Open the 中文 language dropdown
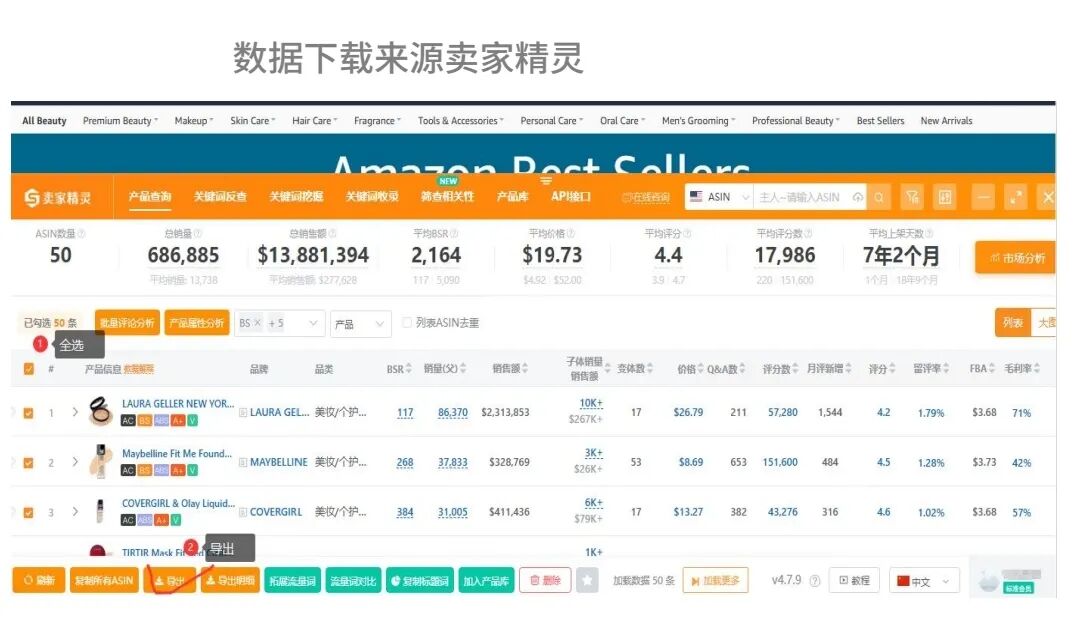Viewport: 1080px width, 624px height. point(923,581)
